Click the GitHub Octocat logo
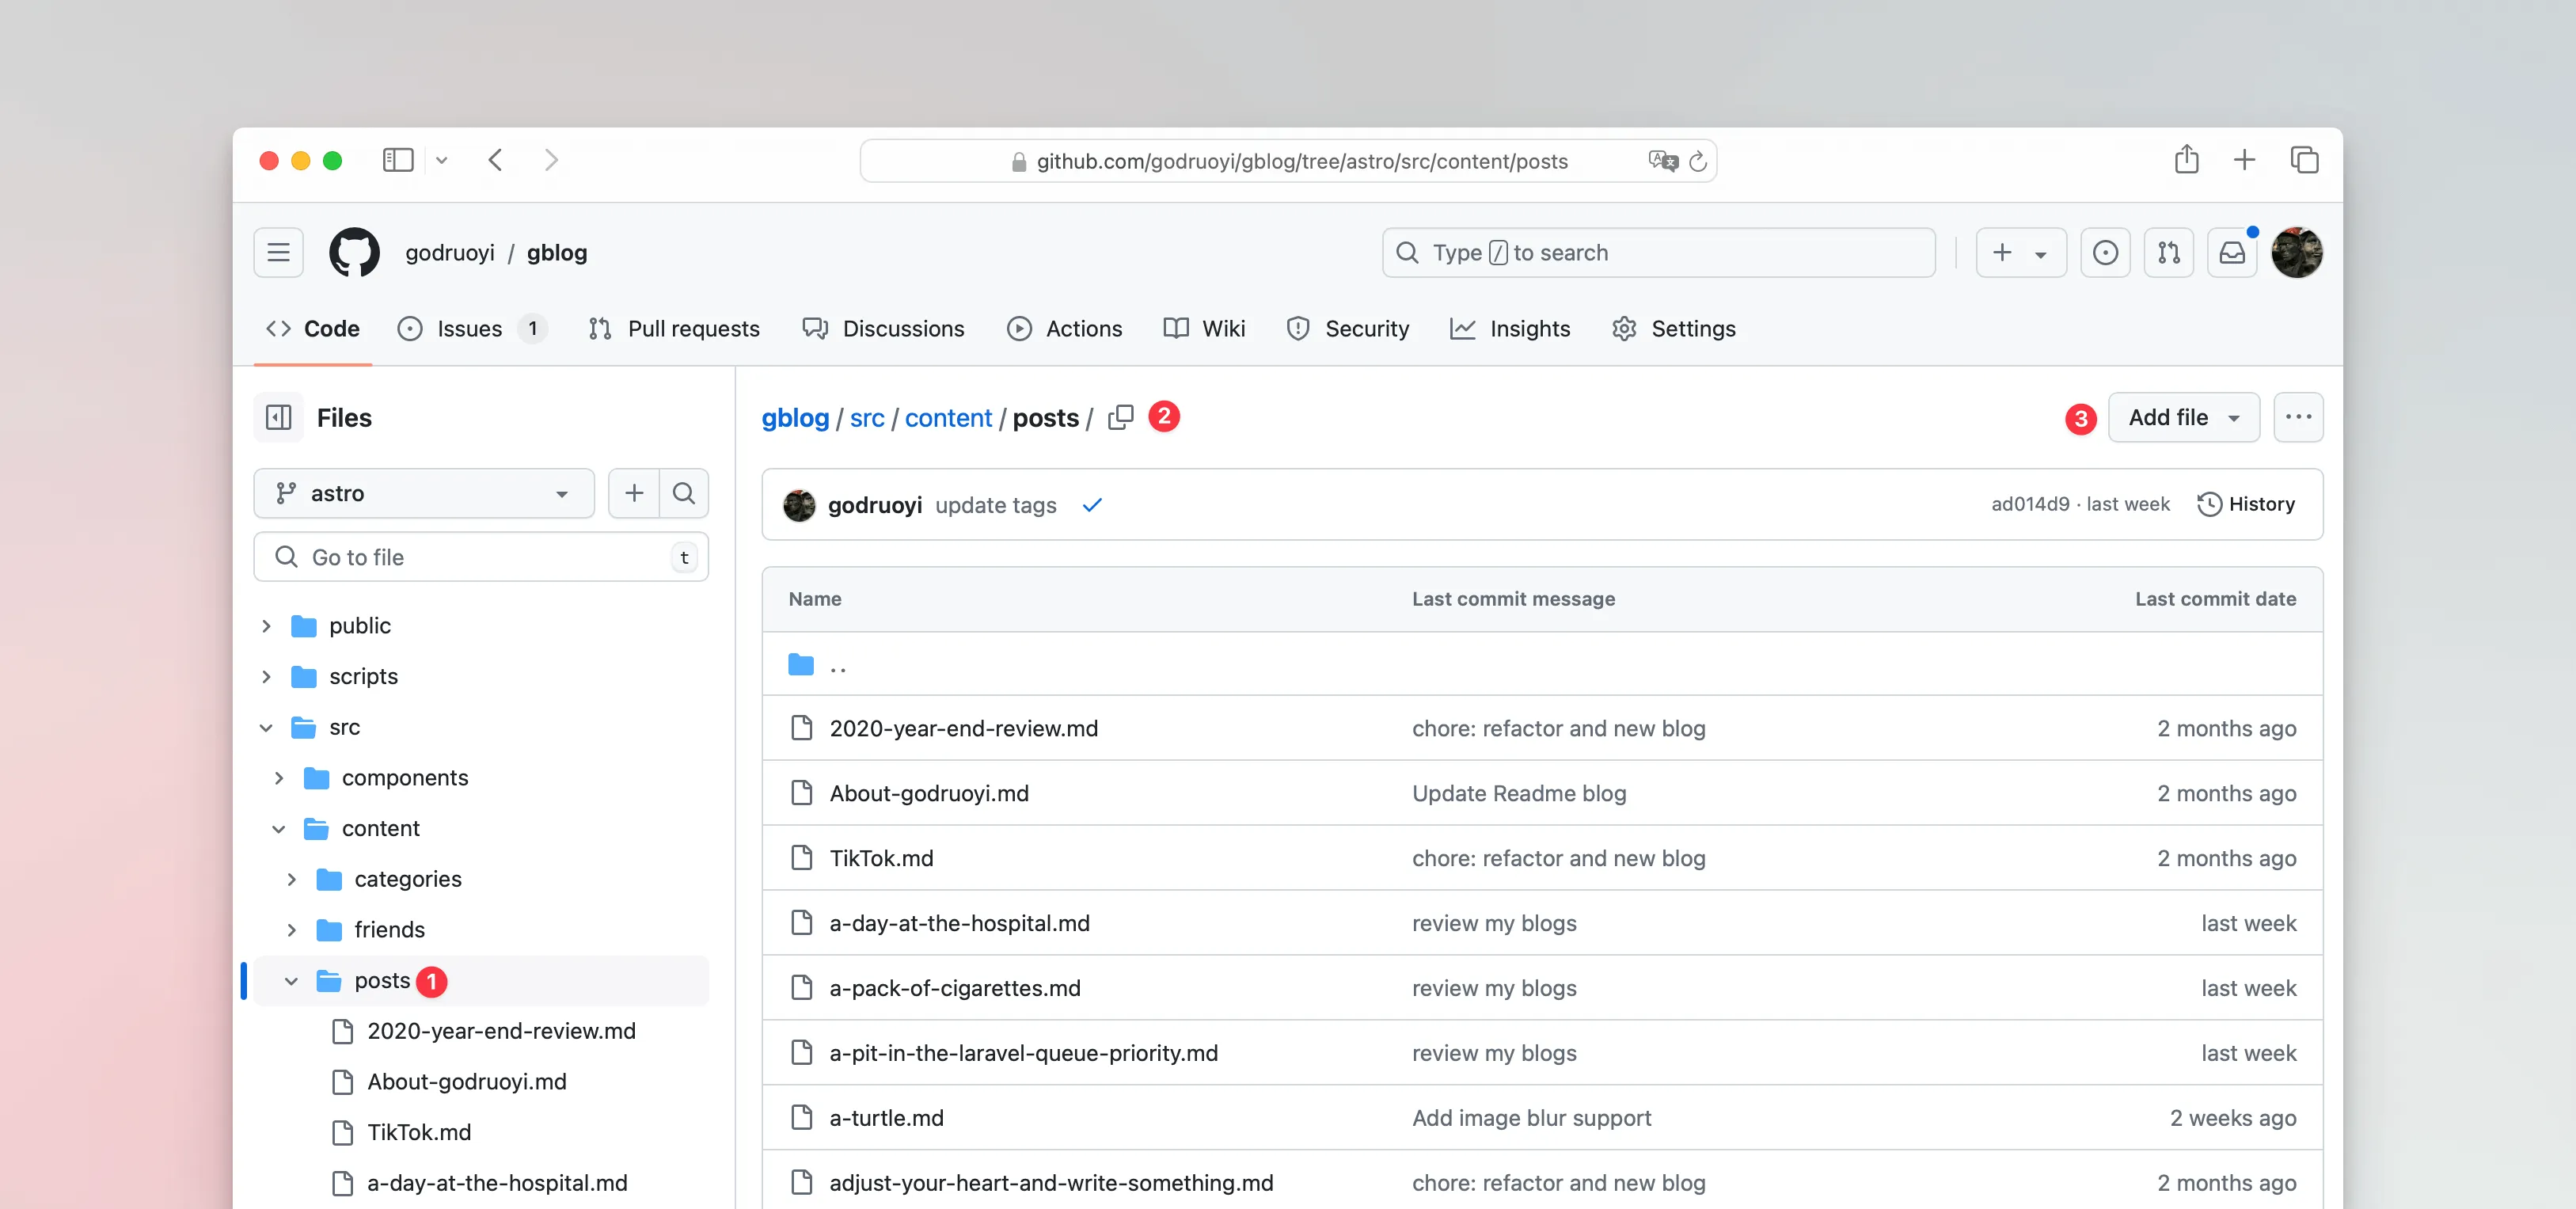The image size is (2576, 1209). pyautogui.click(x=354, y=253)
